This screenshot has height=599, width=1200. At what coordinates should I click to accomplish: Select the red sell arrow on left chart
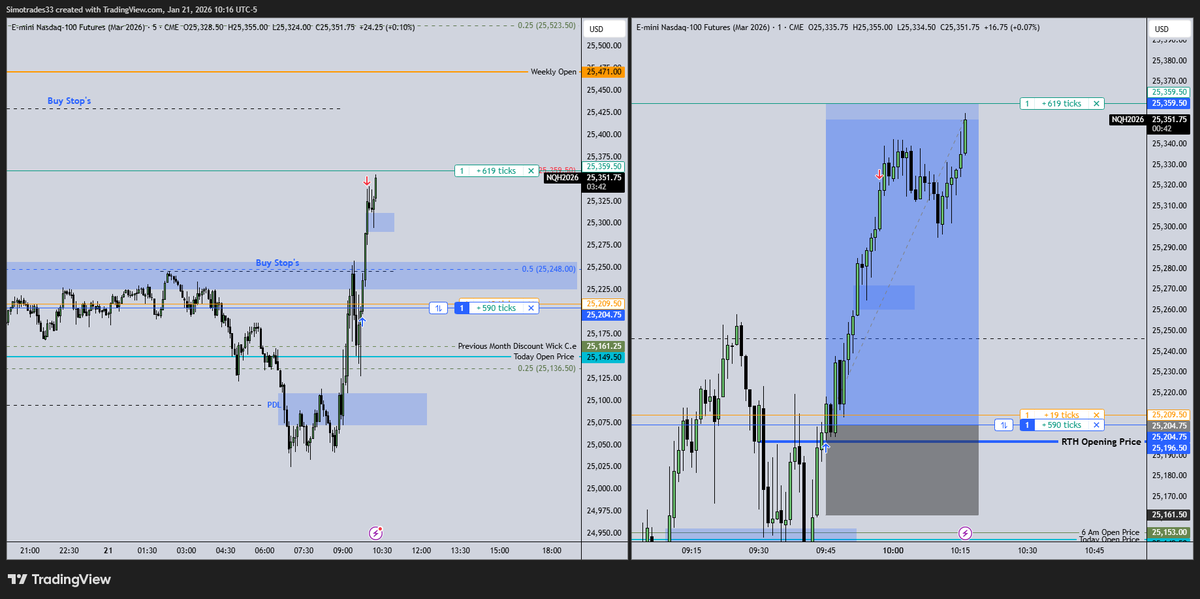pos(367,182)
